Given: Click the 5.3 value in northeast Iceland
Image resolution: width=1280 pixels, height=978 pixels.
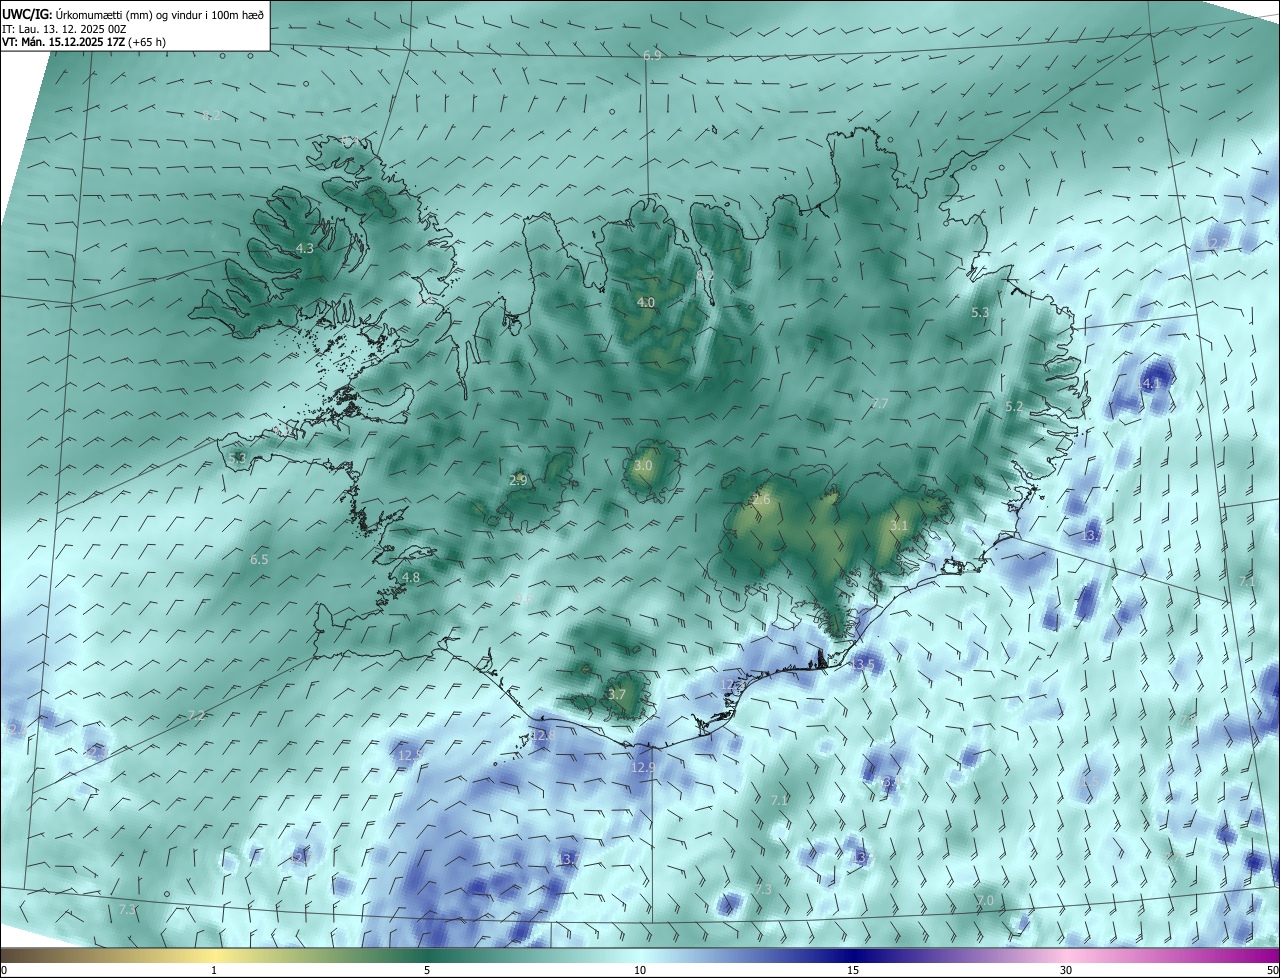Looking at the screenshot, I should [x=980, y=313].
